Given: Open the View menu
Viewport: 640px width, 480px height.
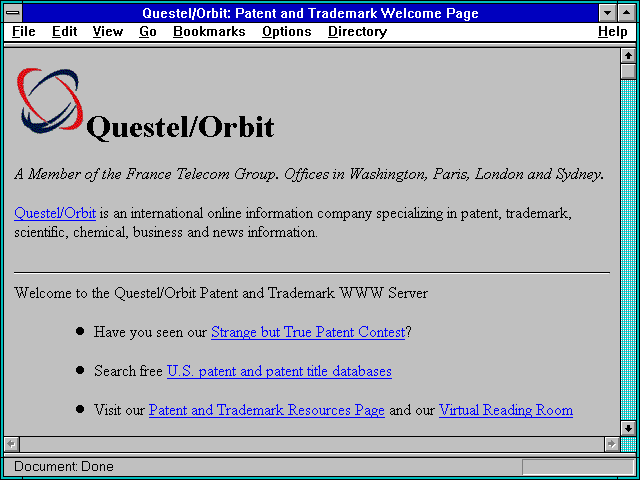Looking at the screenshot, I should [x=108, y=32].
